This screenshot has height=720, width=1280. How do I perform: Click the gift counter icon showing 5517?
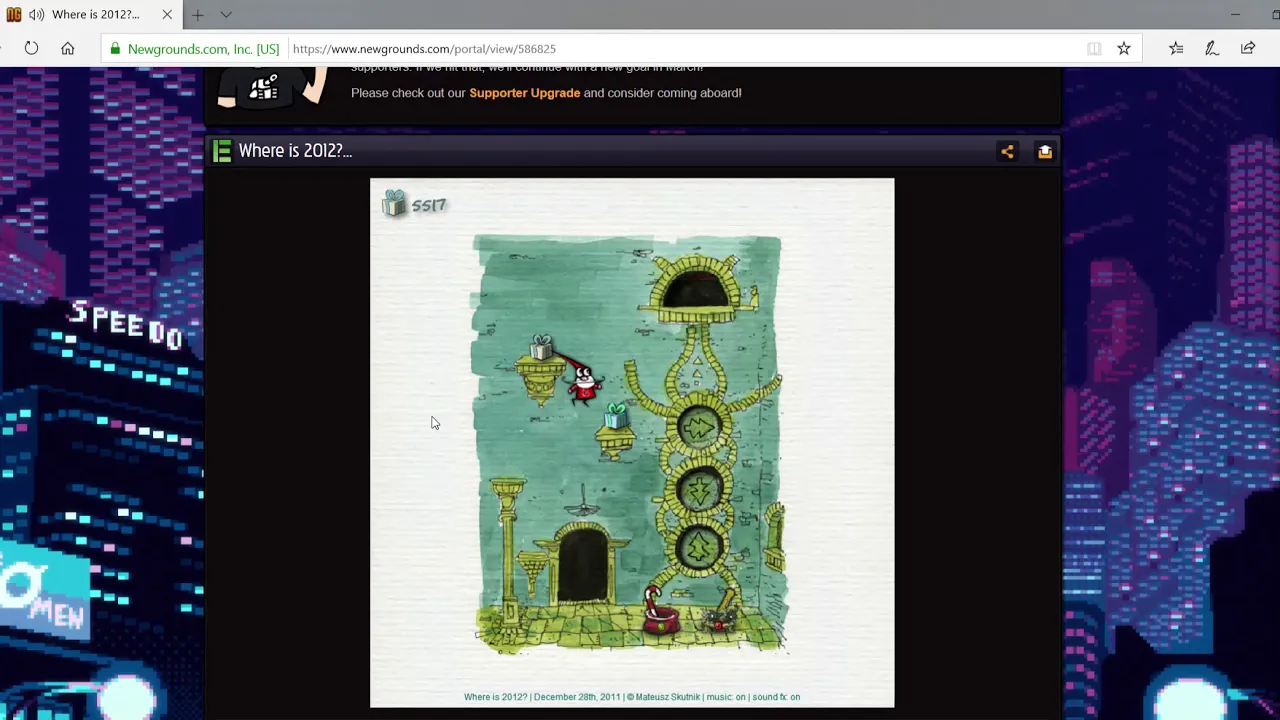tap(414, 204)
